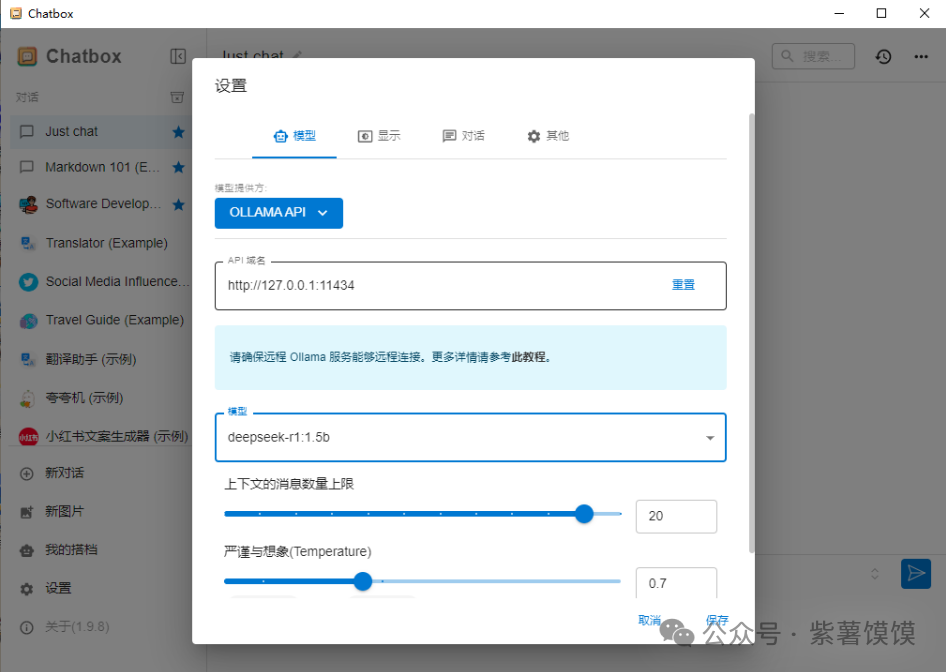
Task: Click the input box expand arrows
Action: 874,574
